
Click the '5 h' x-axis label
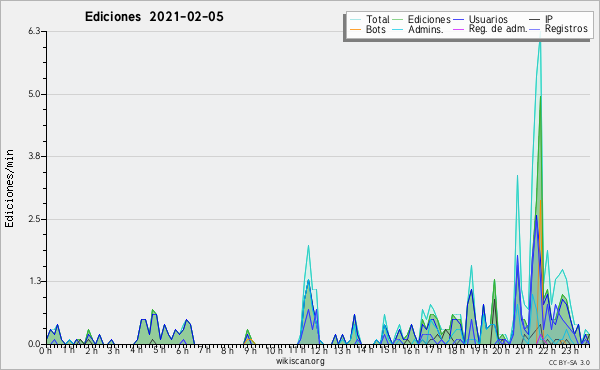coord(159,350)
